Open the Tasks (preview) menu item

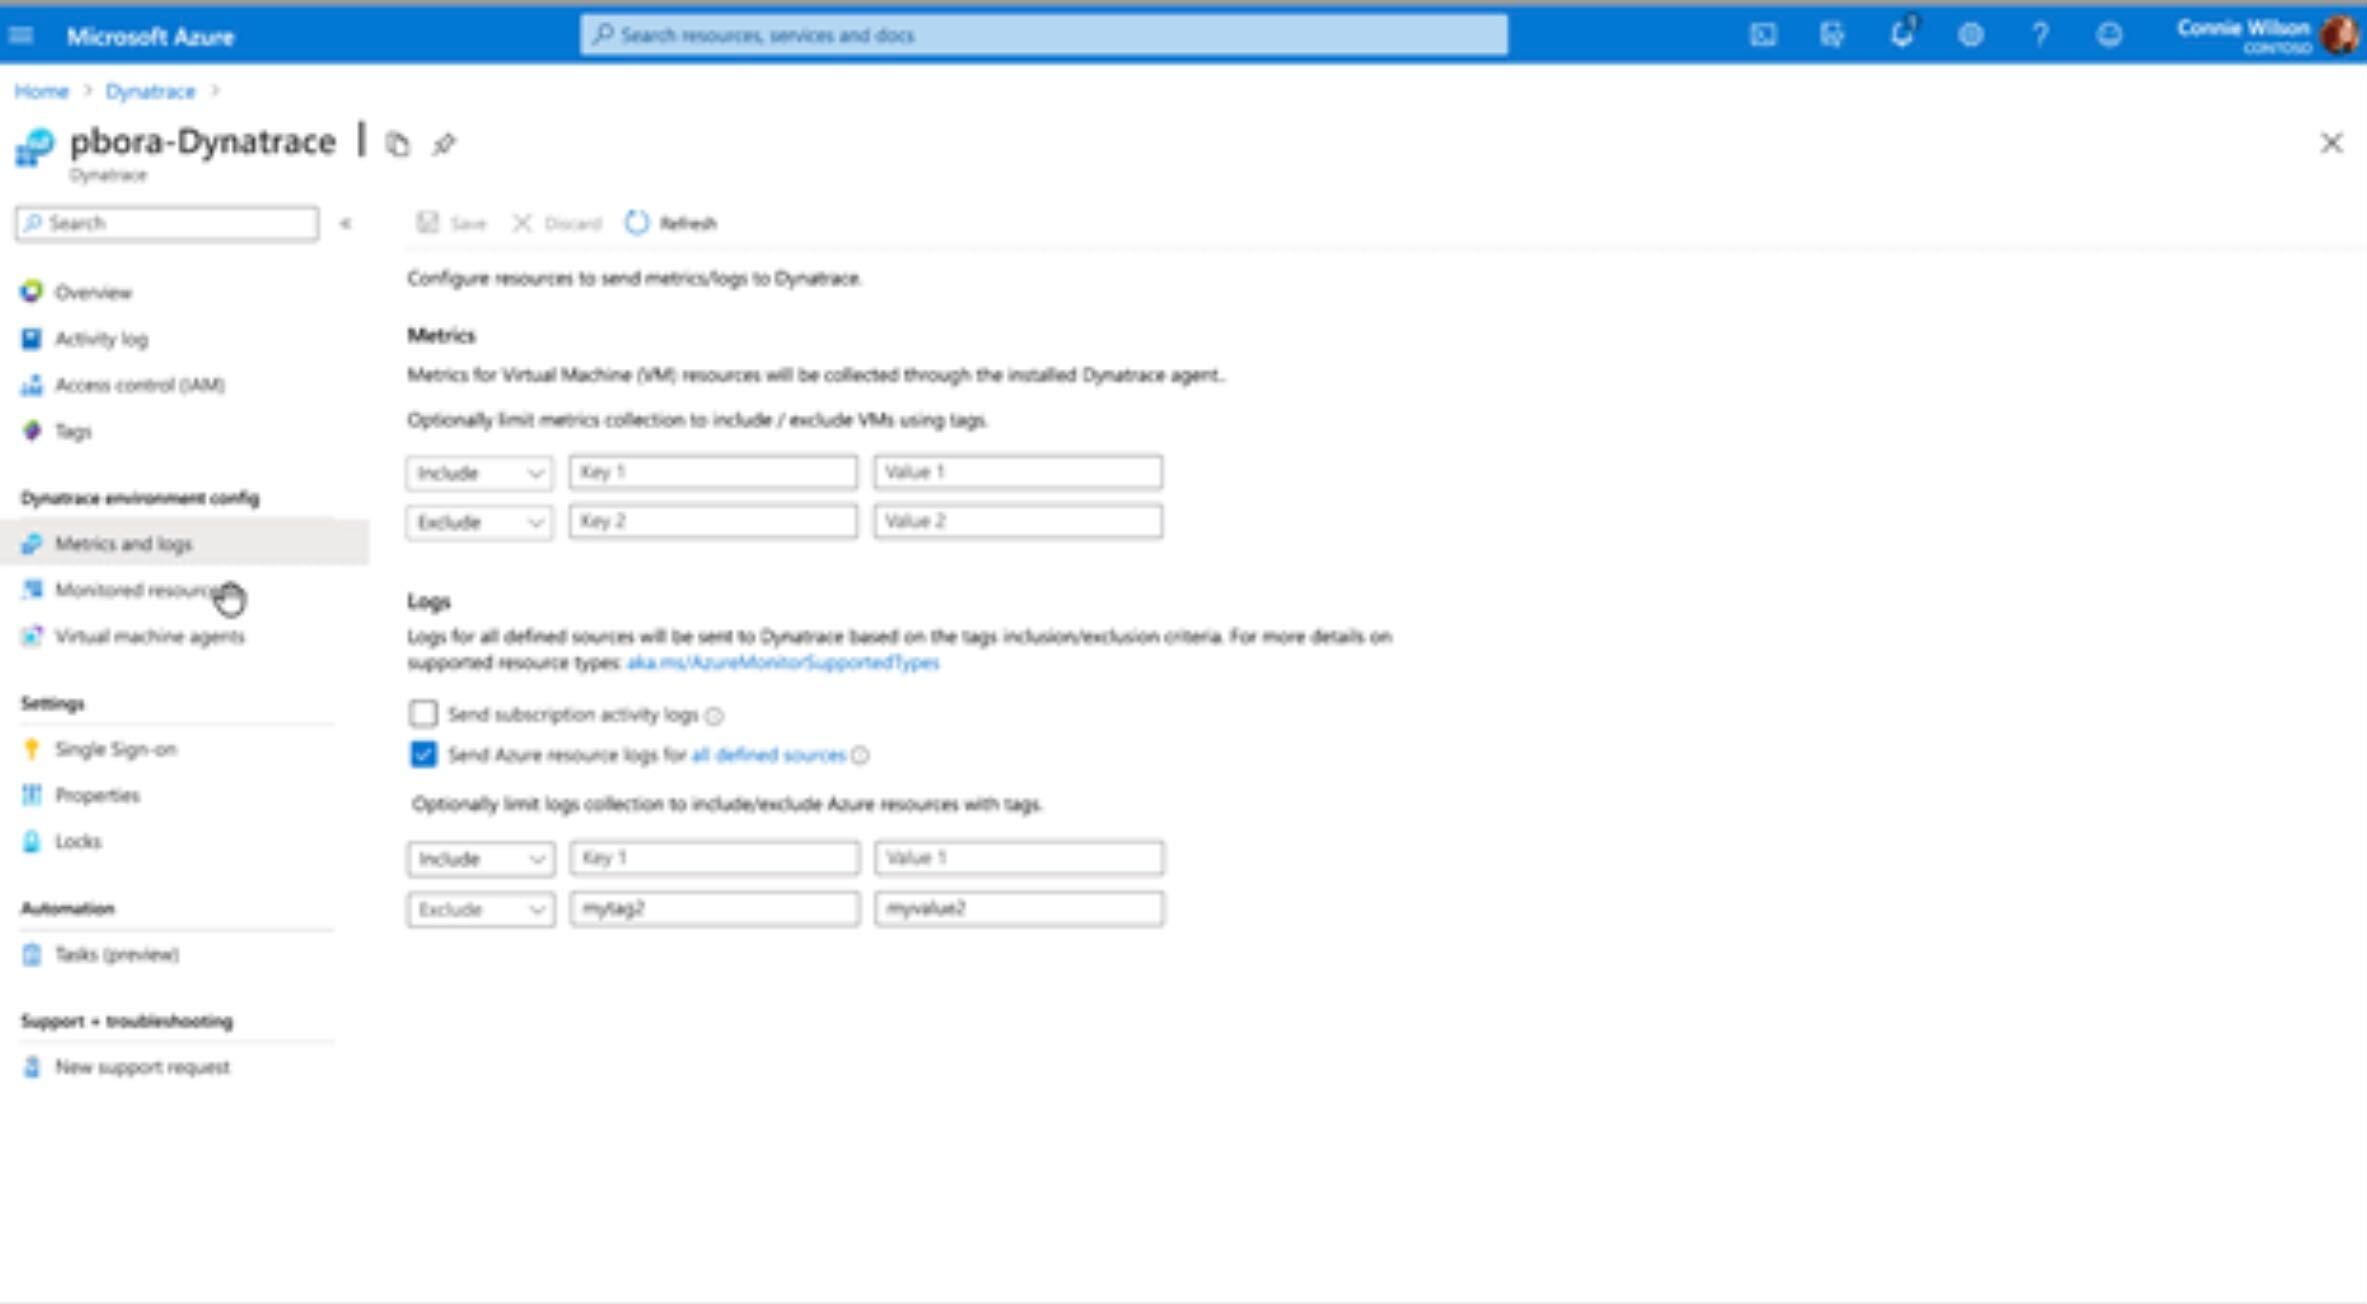click(x=117, y=954)
